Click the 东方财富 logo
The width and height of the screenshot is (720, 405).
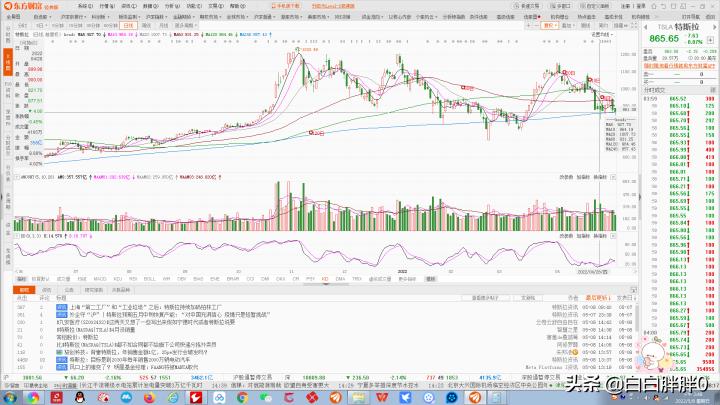25,6
